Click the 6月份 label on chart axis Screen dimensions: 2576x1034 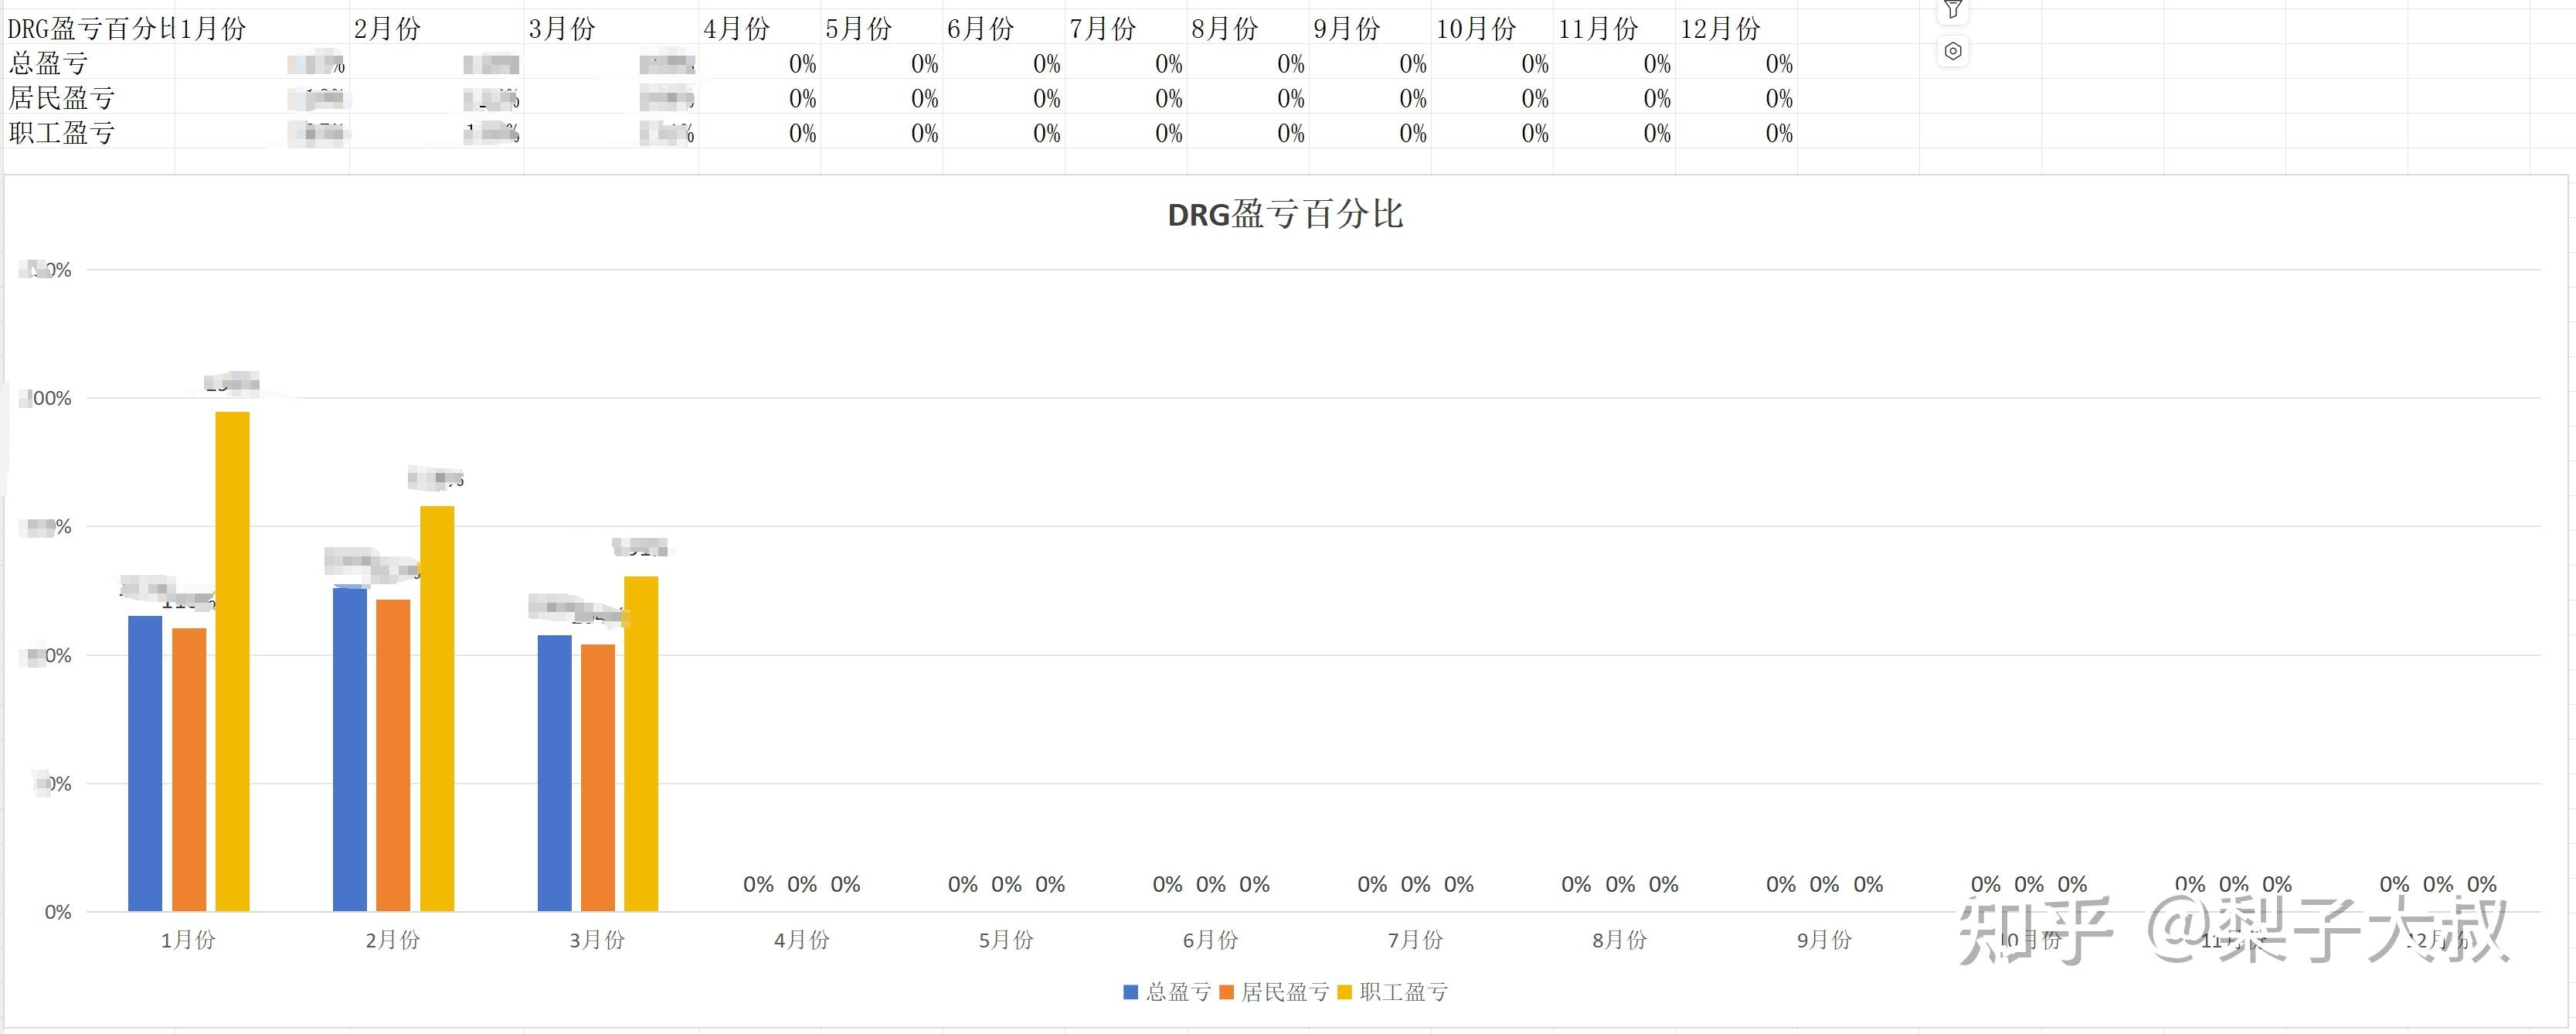(x=1210, y=940)
